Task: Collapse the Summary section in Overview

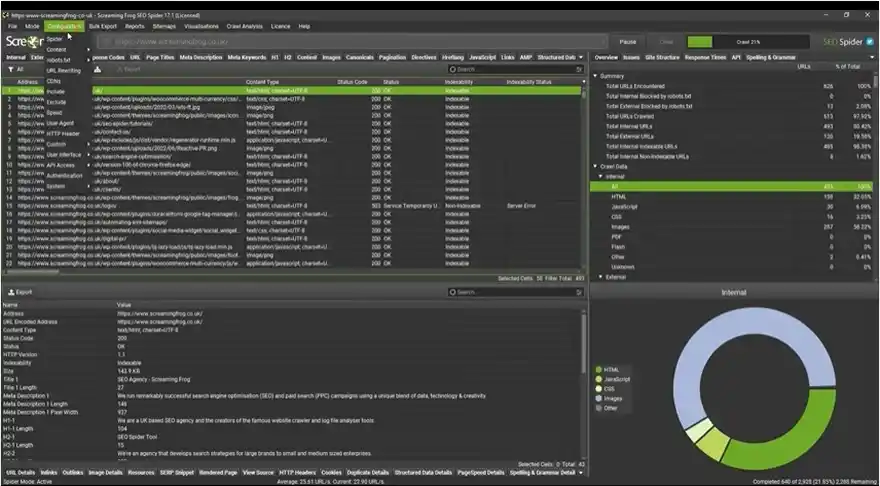Action: [595, 76]
